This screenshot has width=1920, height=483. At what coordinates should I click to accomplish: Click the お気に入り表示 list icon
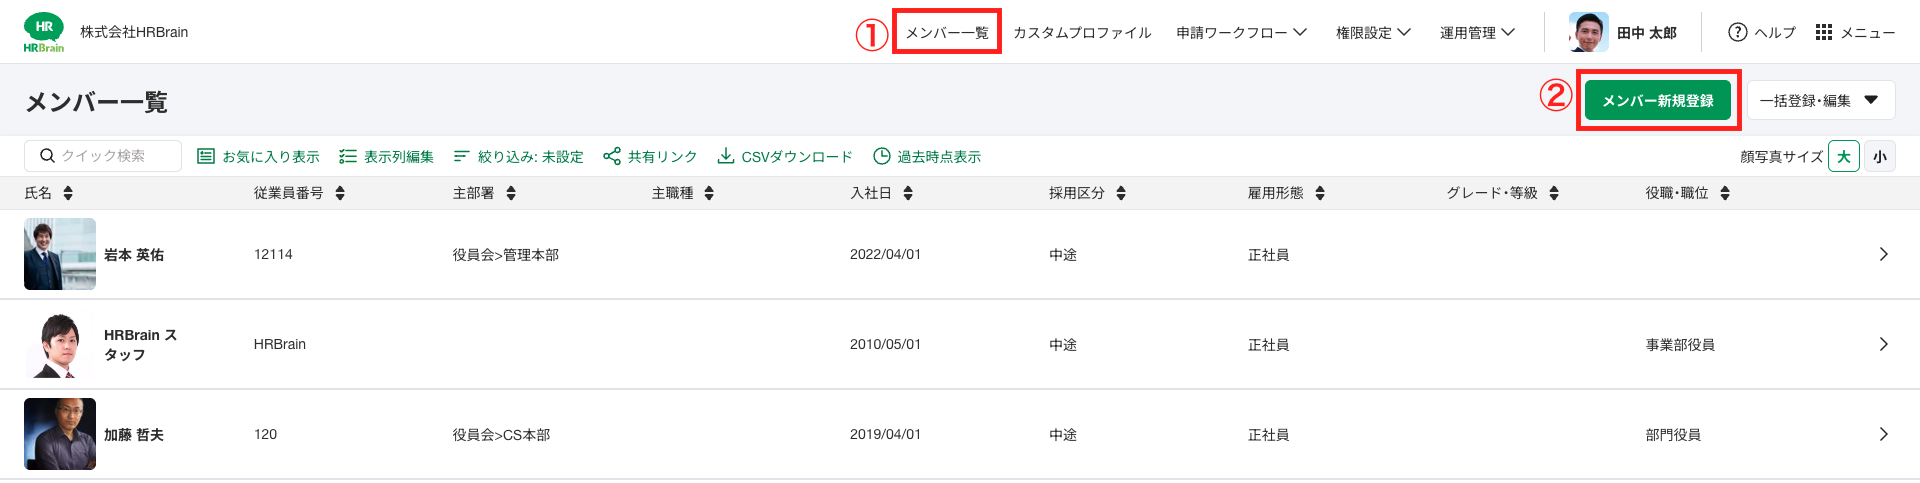(206, 156)
